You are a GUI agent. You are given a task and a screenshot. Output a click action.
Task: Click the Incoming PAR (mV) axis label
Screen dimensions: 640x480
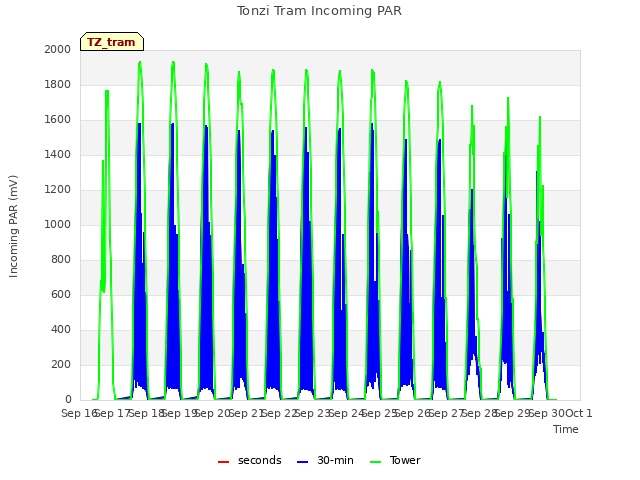coord(13,227)
